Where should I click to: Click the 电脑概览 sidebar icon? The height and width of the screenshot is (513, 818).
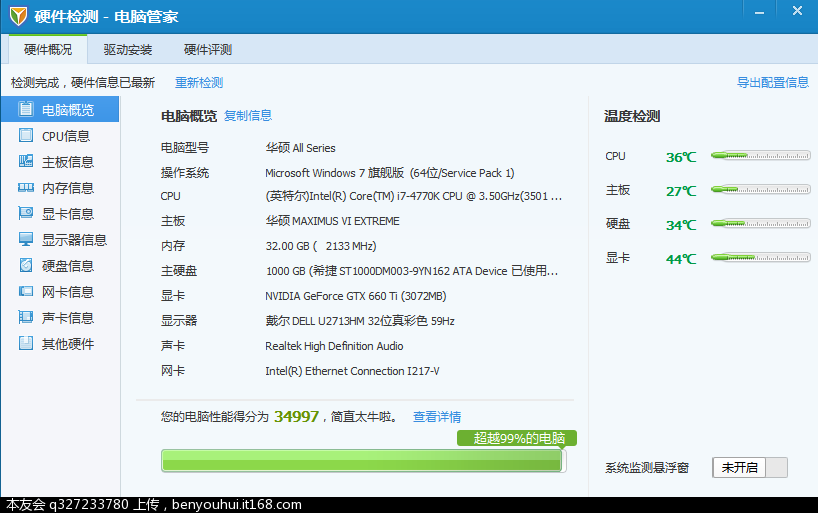pyautogui.click(x=26, y=109)
